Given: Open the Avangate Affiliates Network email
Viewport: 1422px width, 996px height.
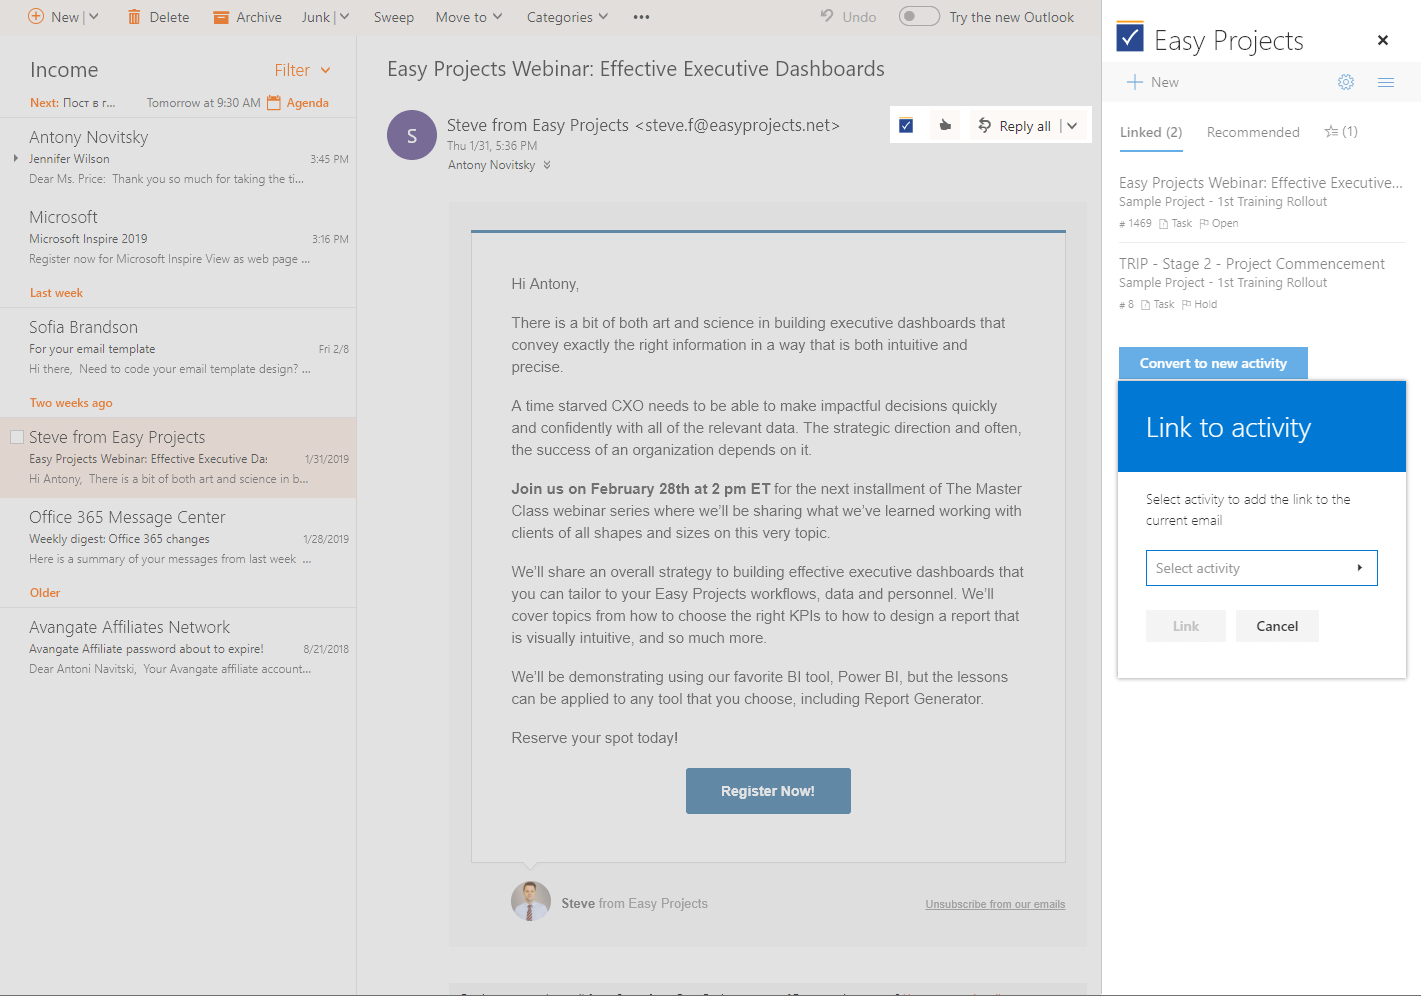Looking at the screenshot, I should tap(178, 648).
